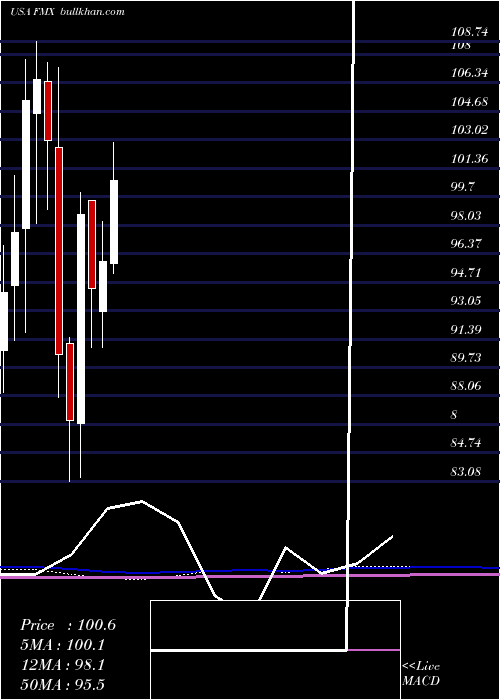Select the 98.03 price axis label
Viewport: 500px width, 700px height.
coord(467,216)
